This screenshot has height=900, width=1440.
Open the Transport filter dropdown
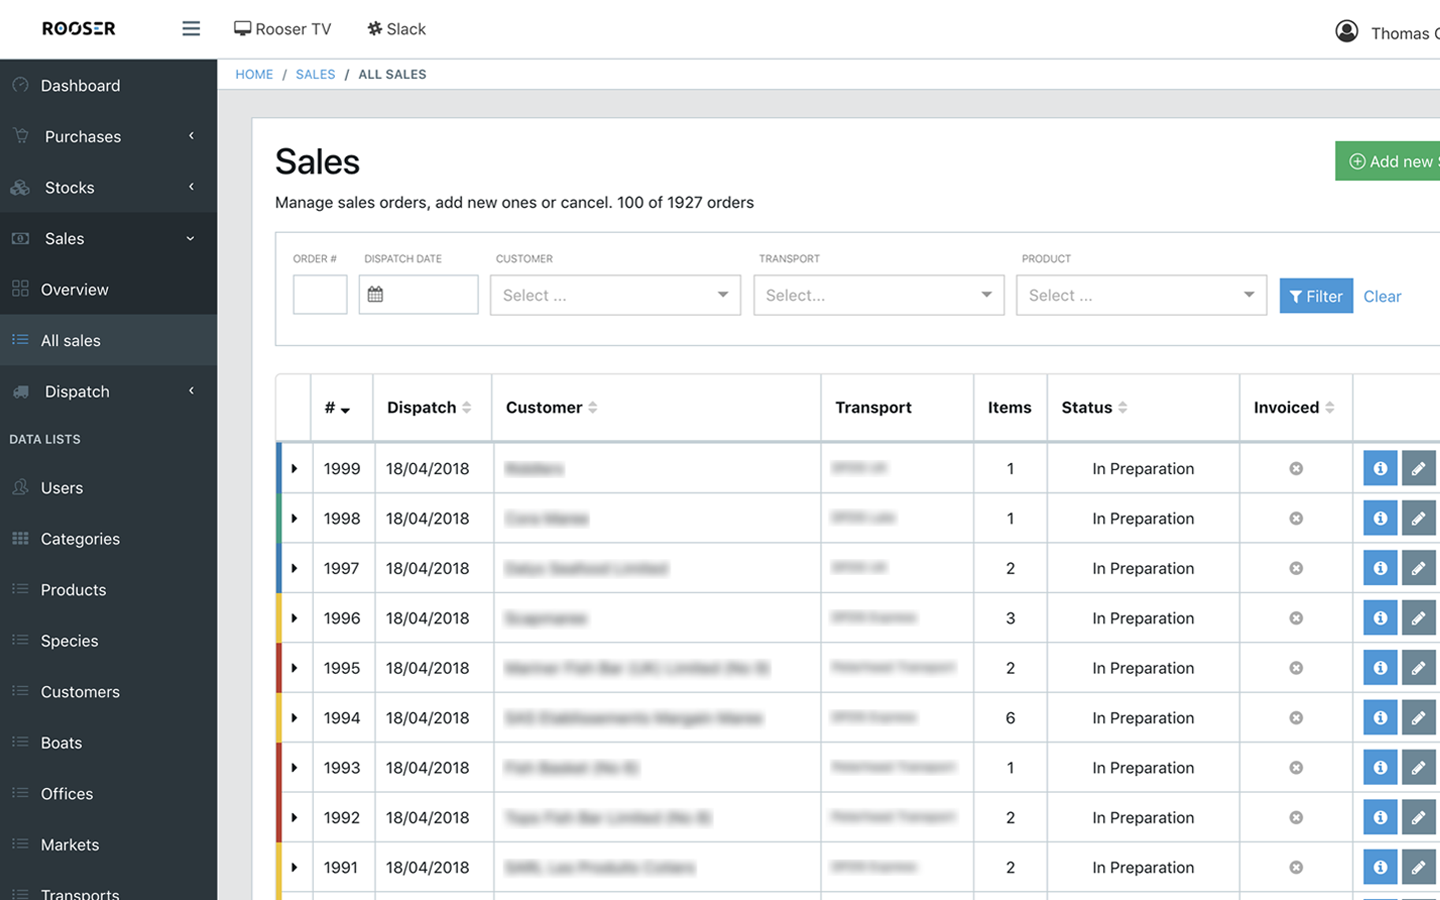pyautogui.click(x=878, y=295)
